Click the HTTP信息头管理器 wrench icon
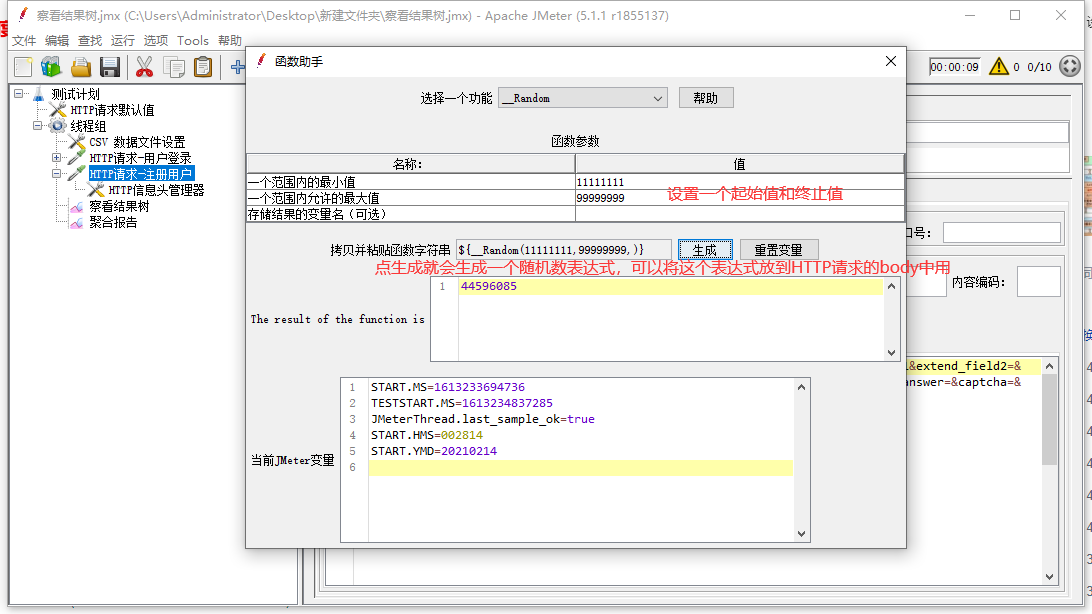The height and width of the screenshot is (614, 1092). [97, 190]
